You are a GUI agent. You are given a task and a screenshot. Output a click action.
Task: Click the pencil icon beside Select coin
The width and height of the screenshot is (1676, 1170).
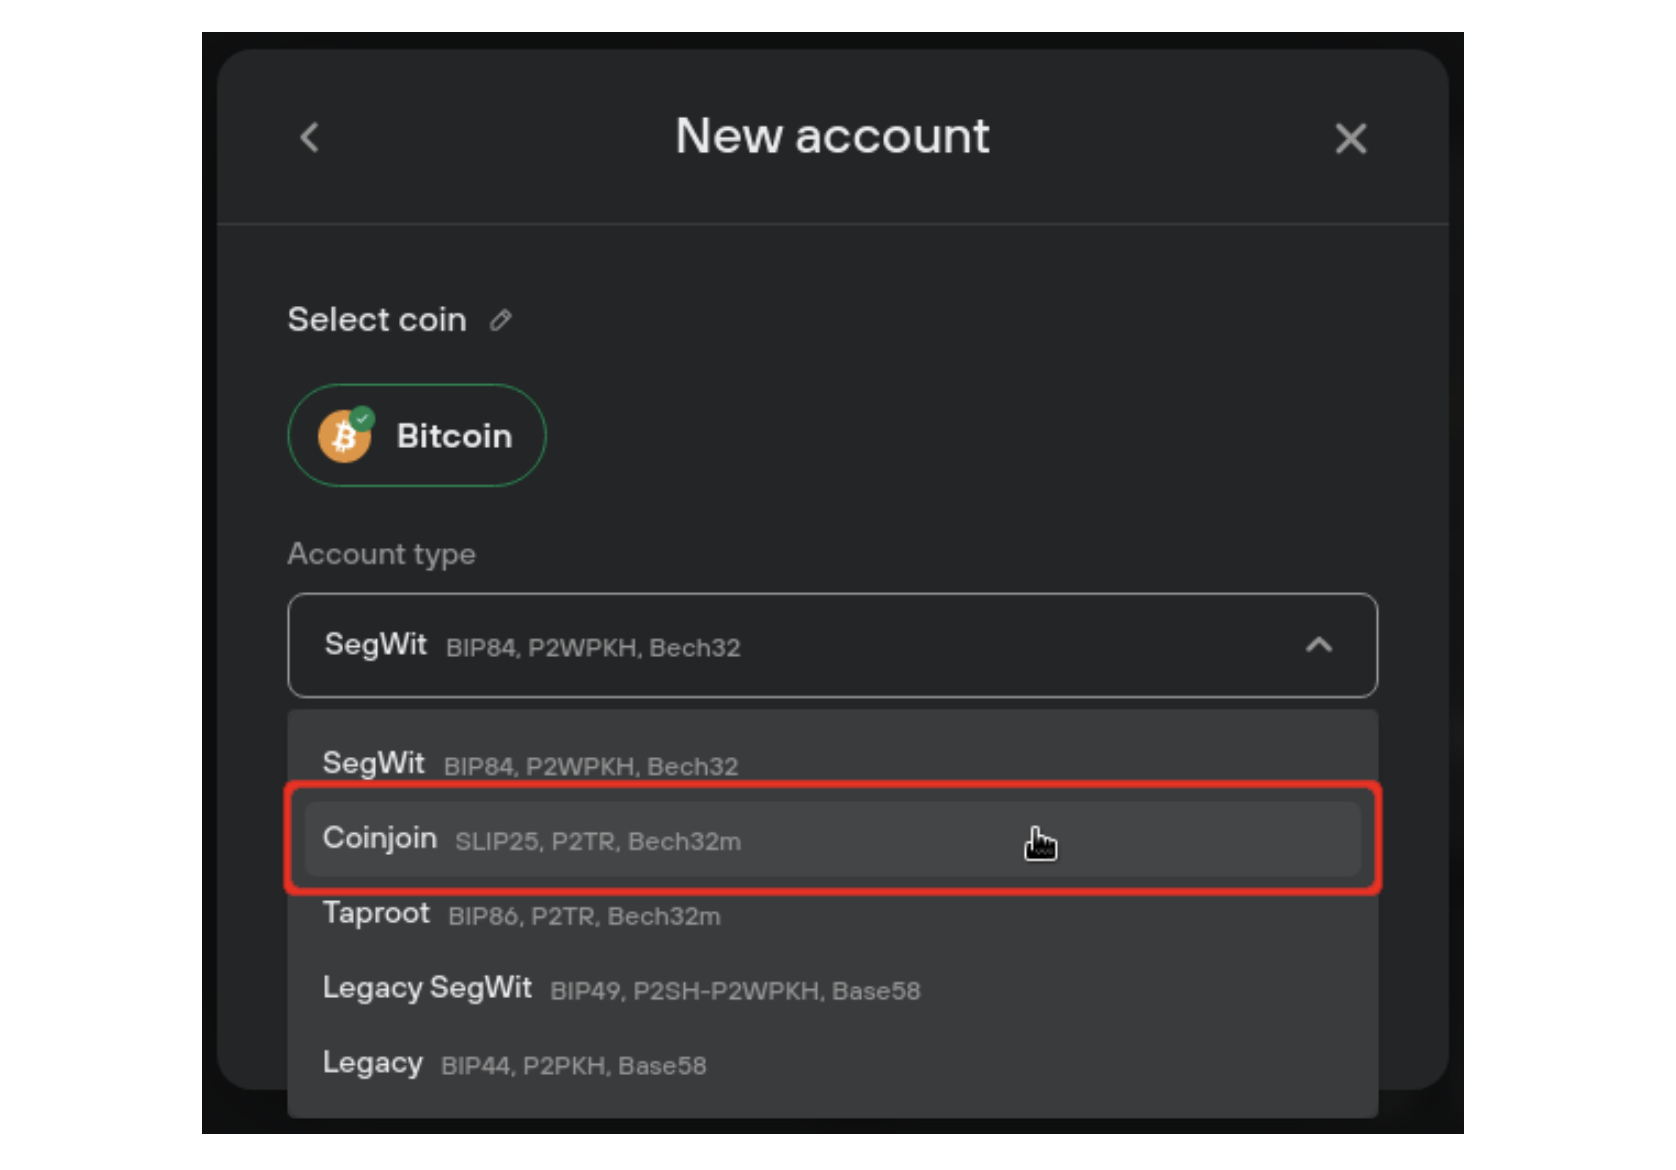(500, 320)
